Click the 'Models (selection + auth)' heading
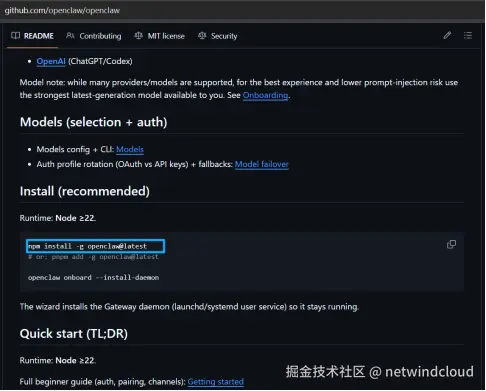486x391 pixels. 94,122
